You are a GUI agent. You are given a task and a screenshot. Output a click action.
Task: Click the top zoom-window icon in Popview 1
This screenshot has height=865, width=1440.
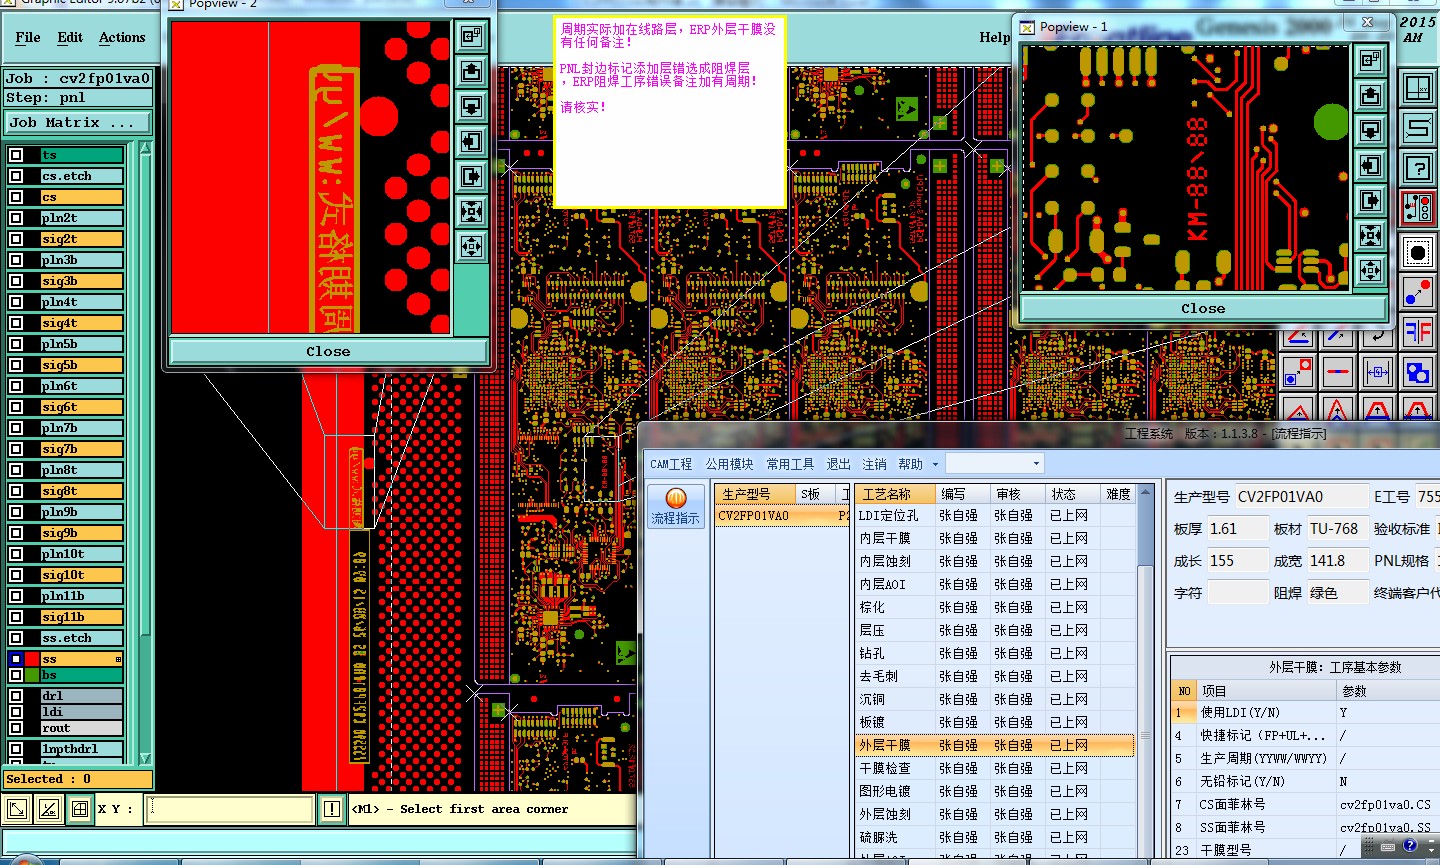(1370, 60)
